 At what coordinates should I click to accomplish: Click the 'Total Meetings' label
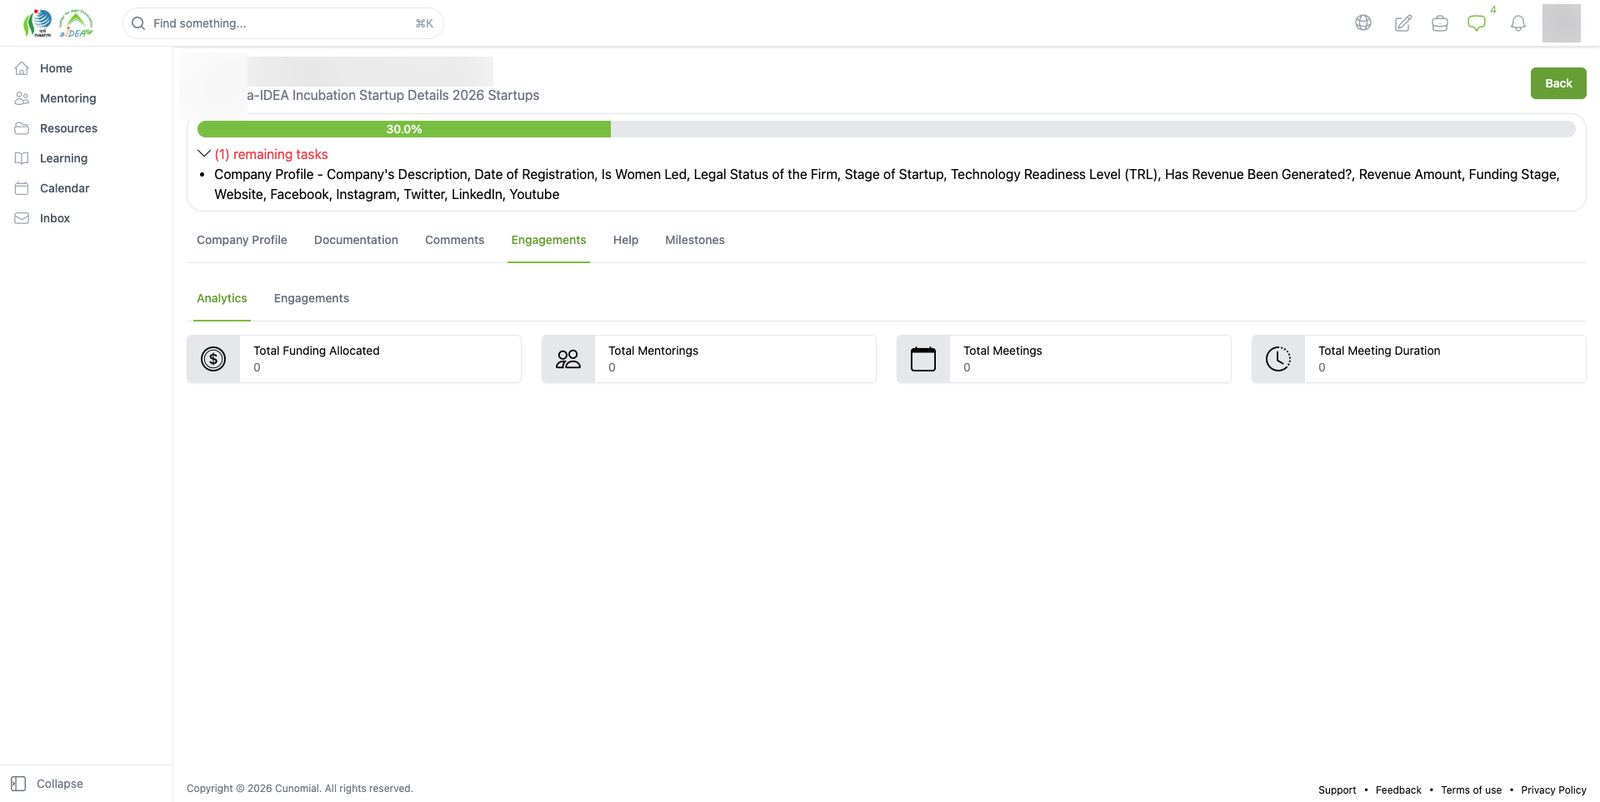(x=1002, y=351)
